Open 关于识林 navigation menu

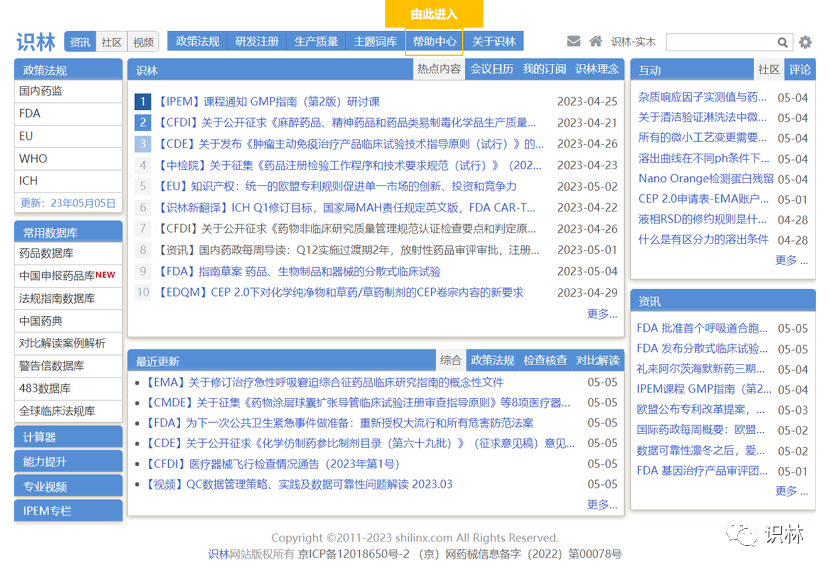click(x=494, y=41)
